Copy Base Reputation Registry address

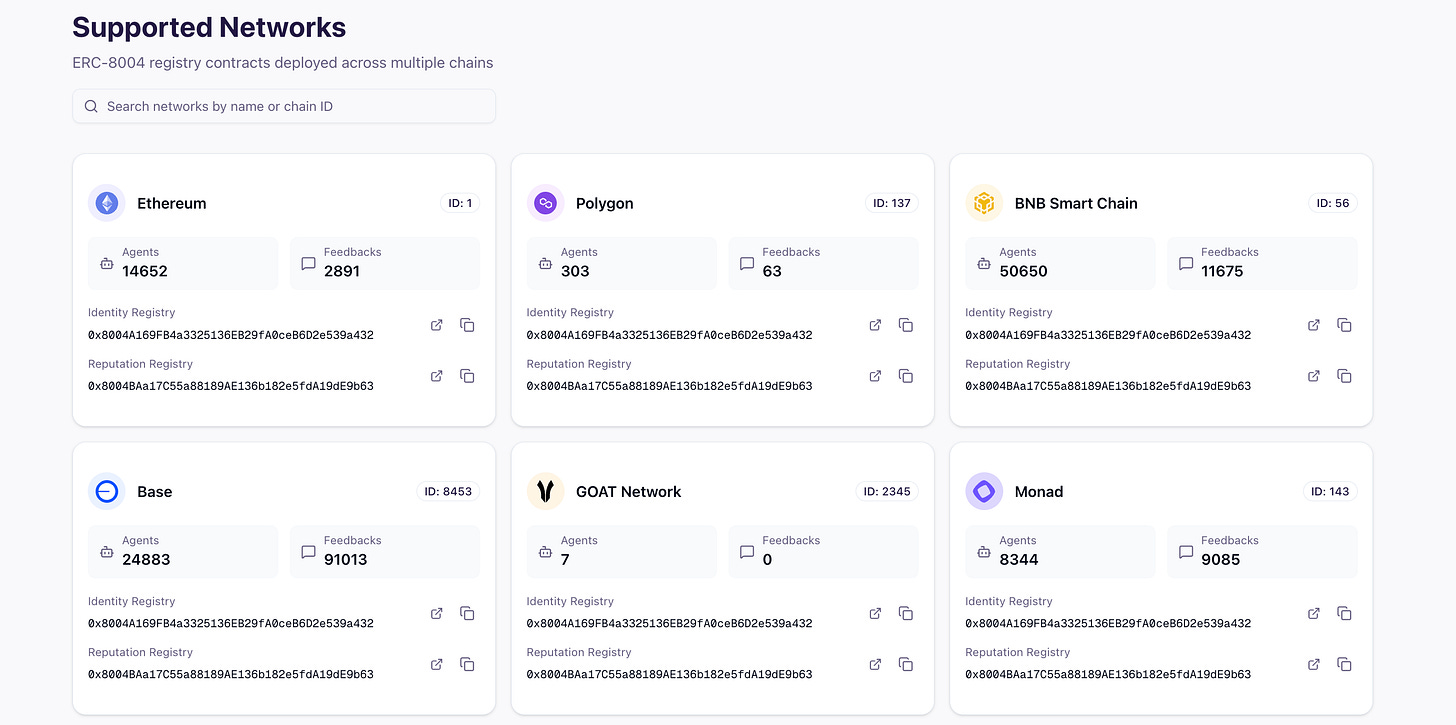pos(467,664)
